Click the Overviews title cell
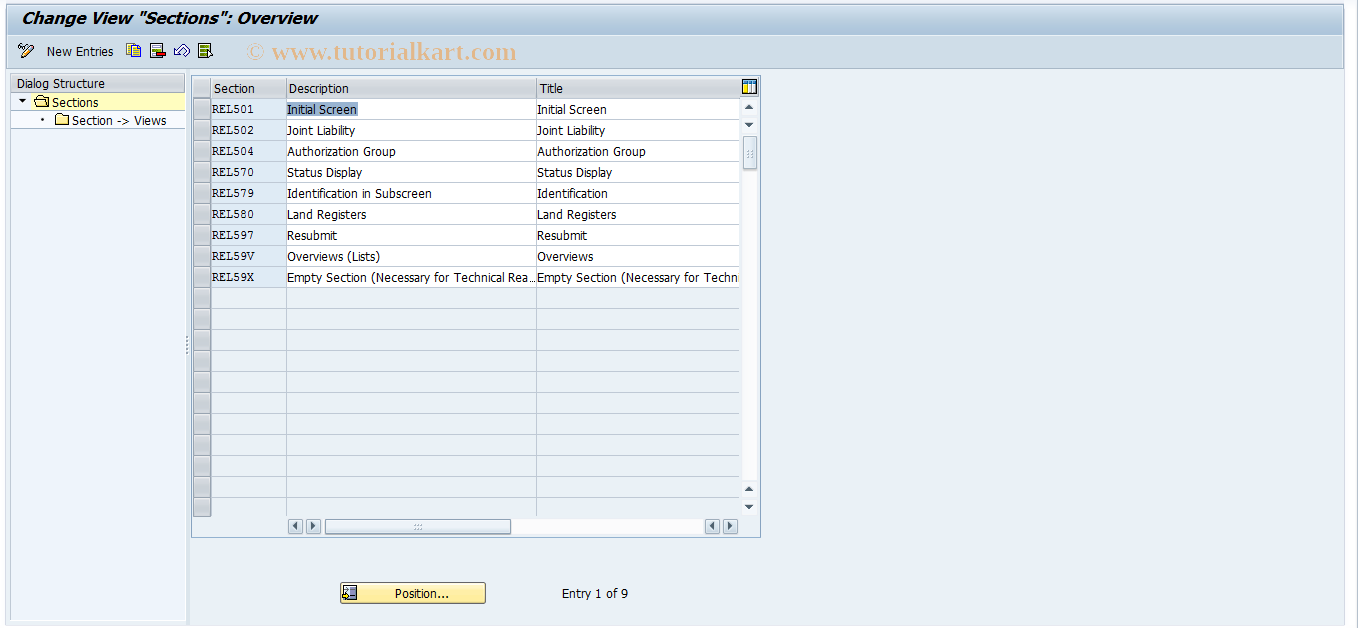 tap(638, 256)
